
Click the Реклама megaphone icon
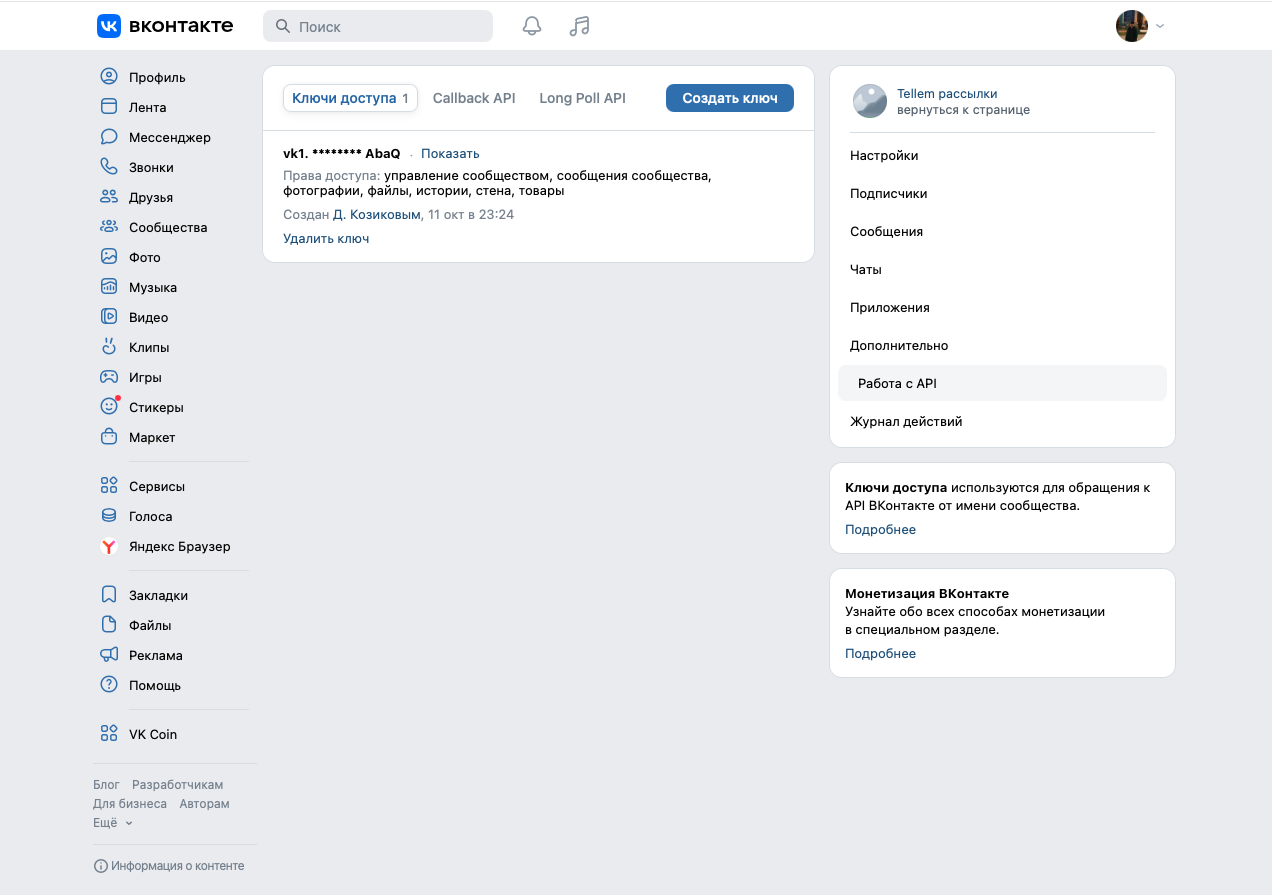pos(109,655)
